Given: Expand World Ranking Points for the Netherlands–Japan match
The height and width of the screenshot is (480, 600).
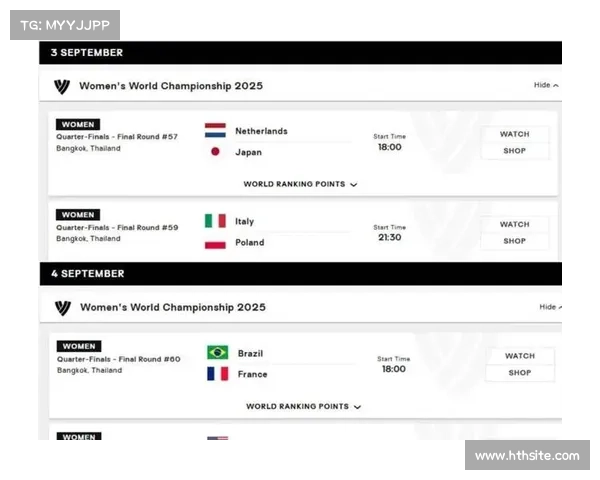Looking at the screenshot, I should (300, 184).
